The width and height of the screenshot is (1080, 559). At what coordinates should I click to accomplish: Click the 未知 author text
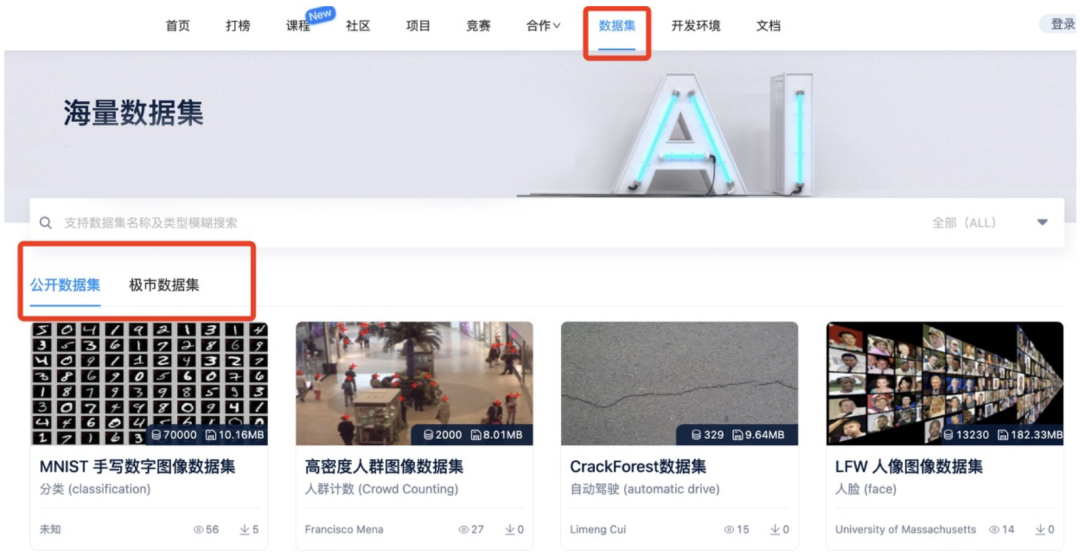coord(50,529)
